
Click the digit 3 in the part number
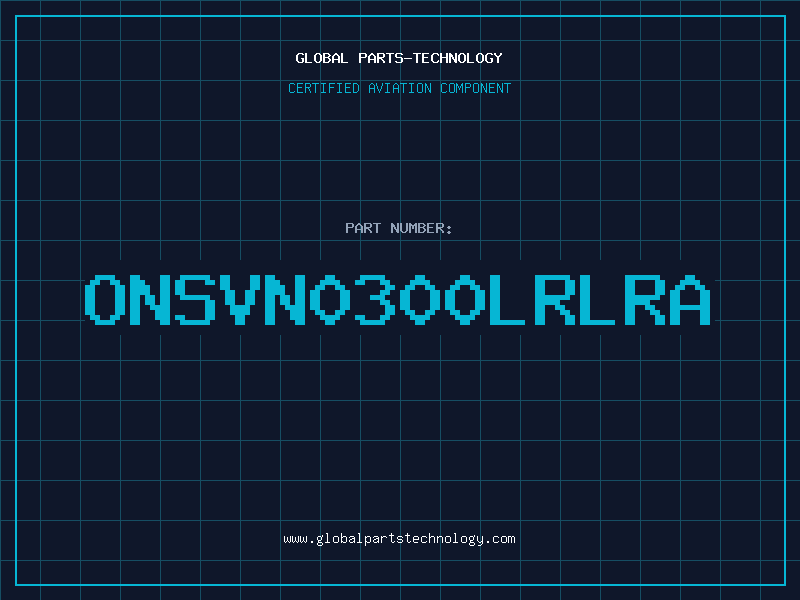point(375,300)
